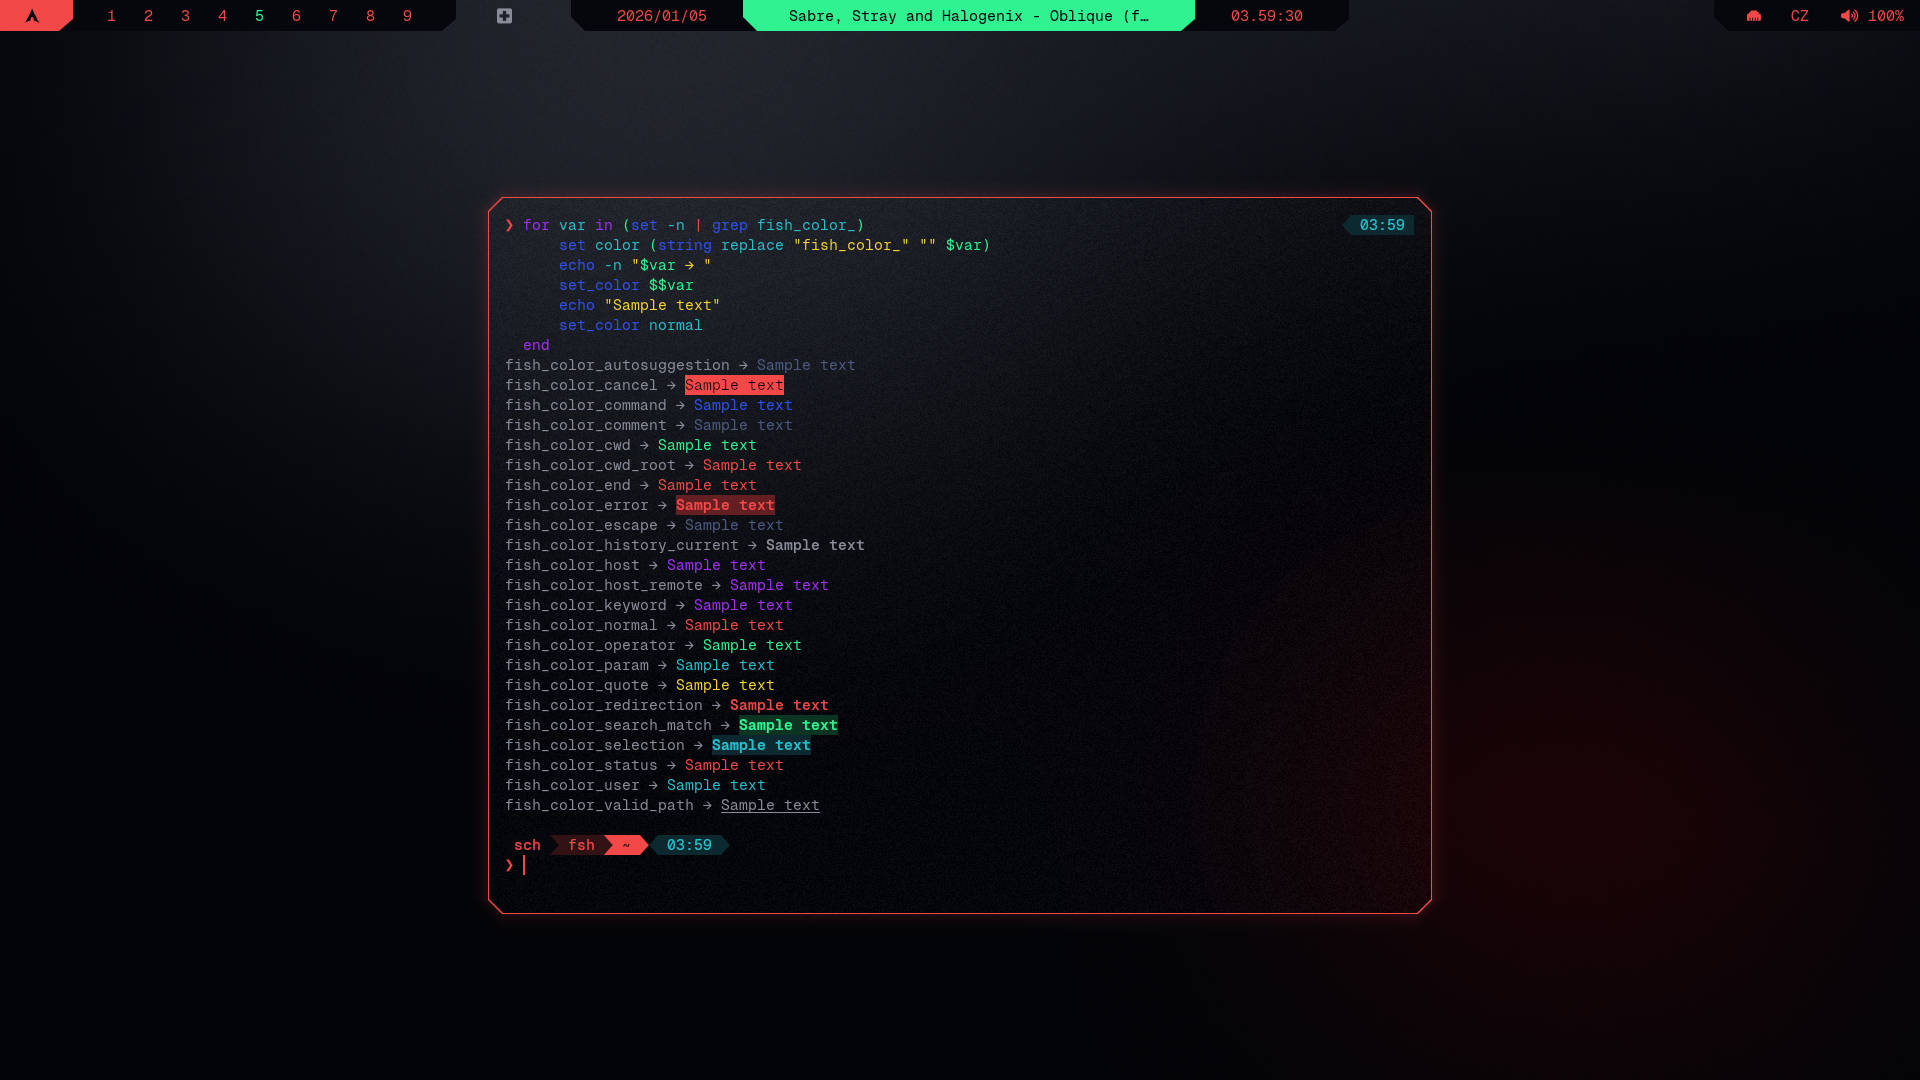Switch to workspace 9
Screen dimensions: 1920x1080
[x=407, y=16]
